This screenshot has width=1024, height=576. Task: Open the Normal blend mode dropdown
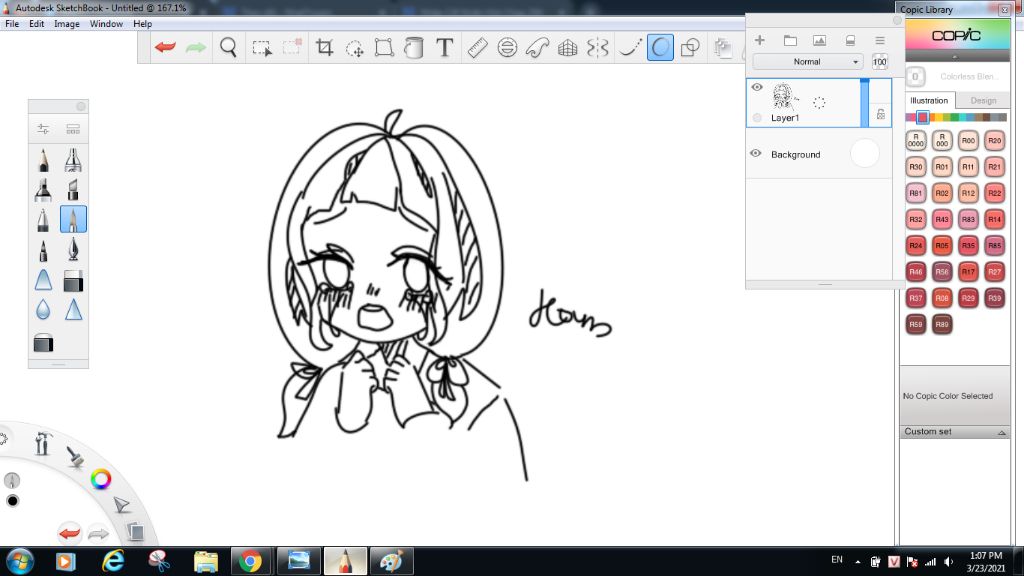click(808, 61)
